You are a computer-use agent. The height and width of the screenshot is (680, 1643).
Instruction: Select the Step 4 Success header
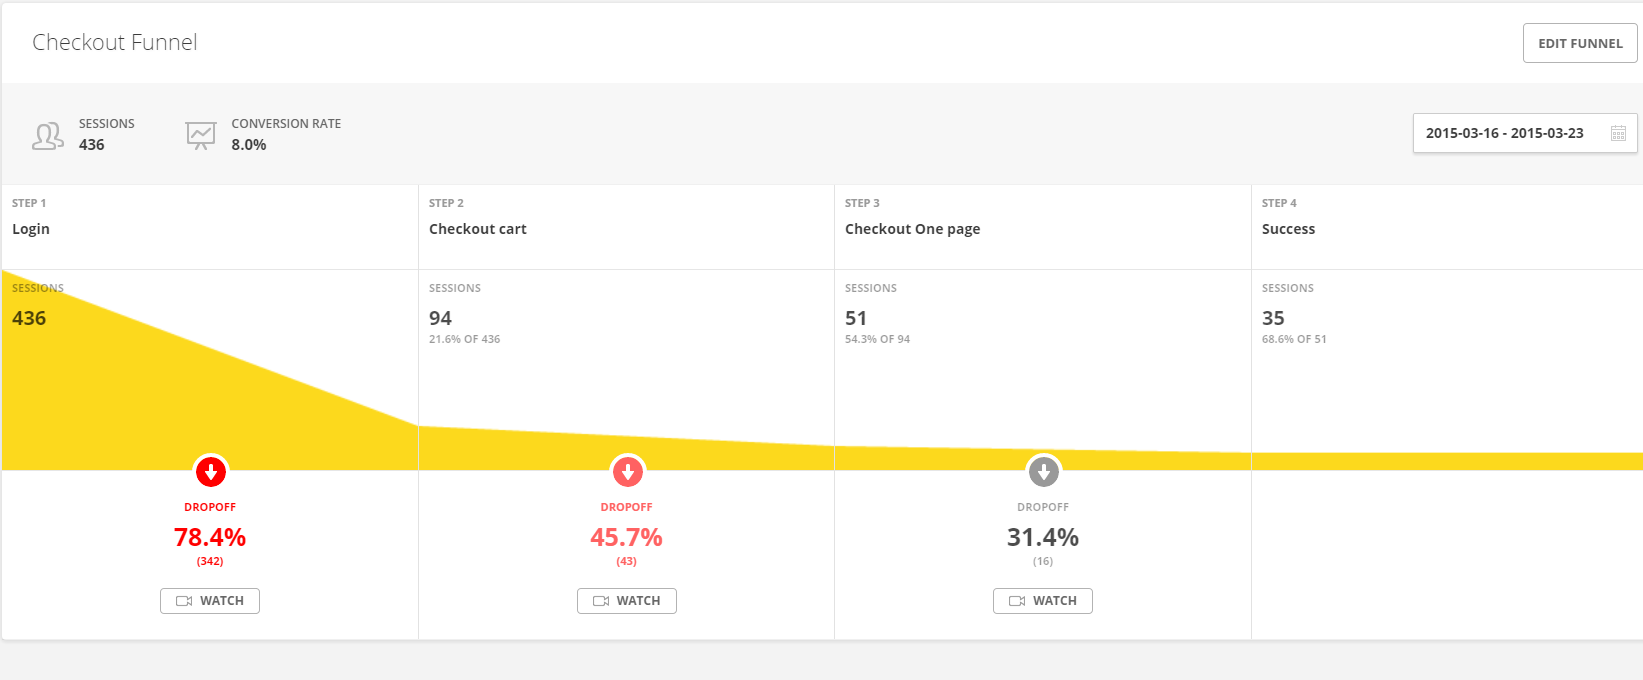[1288, 229]
